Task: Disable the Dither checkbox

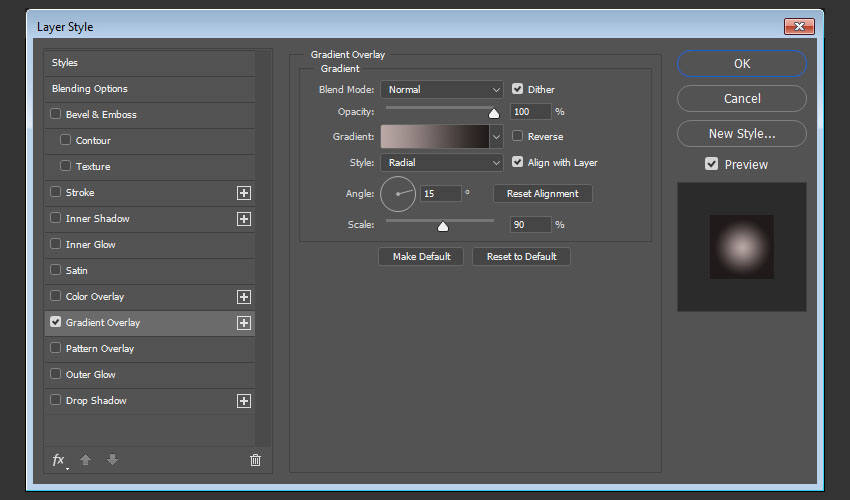Action: coord(518,89)
